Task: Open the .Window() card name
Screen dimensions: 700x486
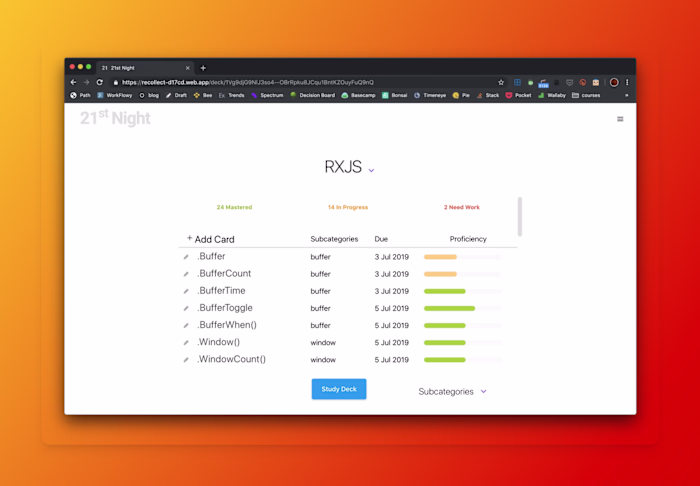Action: [x=218, y=342]
